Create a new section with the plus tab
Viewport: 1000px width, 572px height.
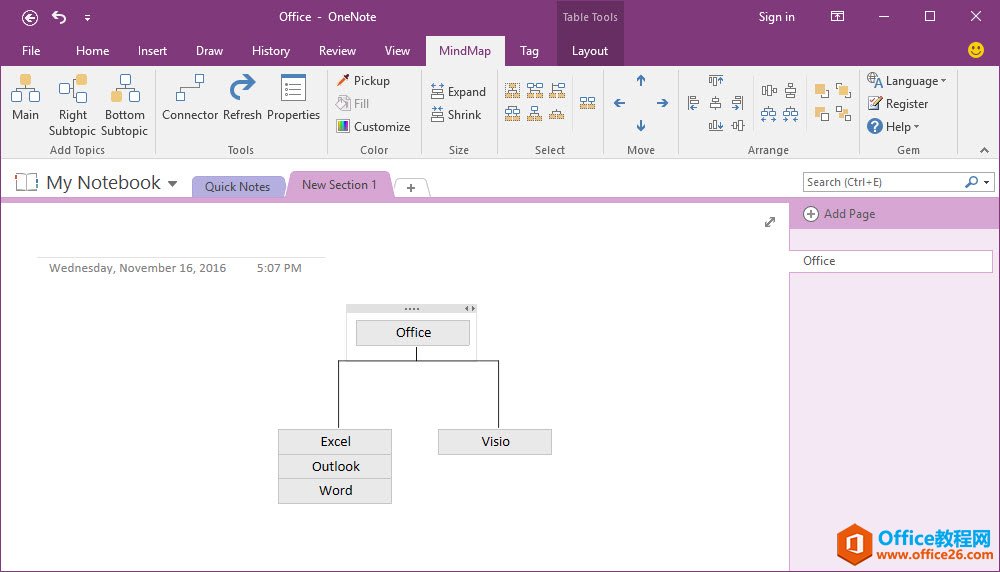pos(411,187)
